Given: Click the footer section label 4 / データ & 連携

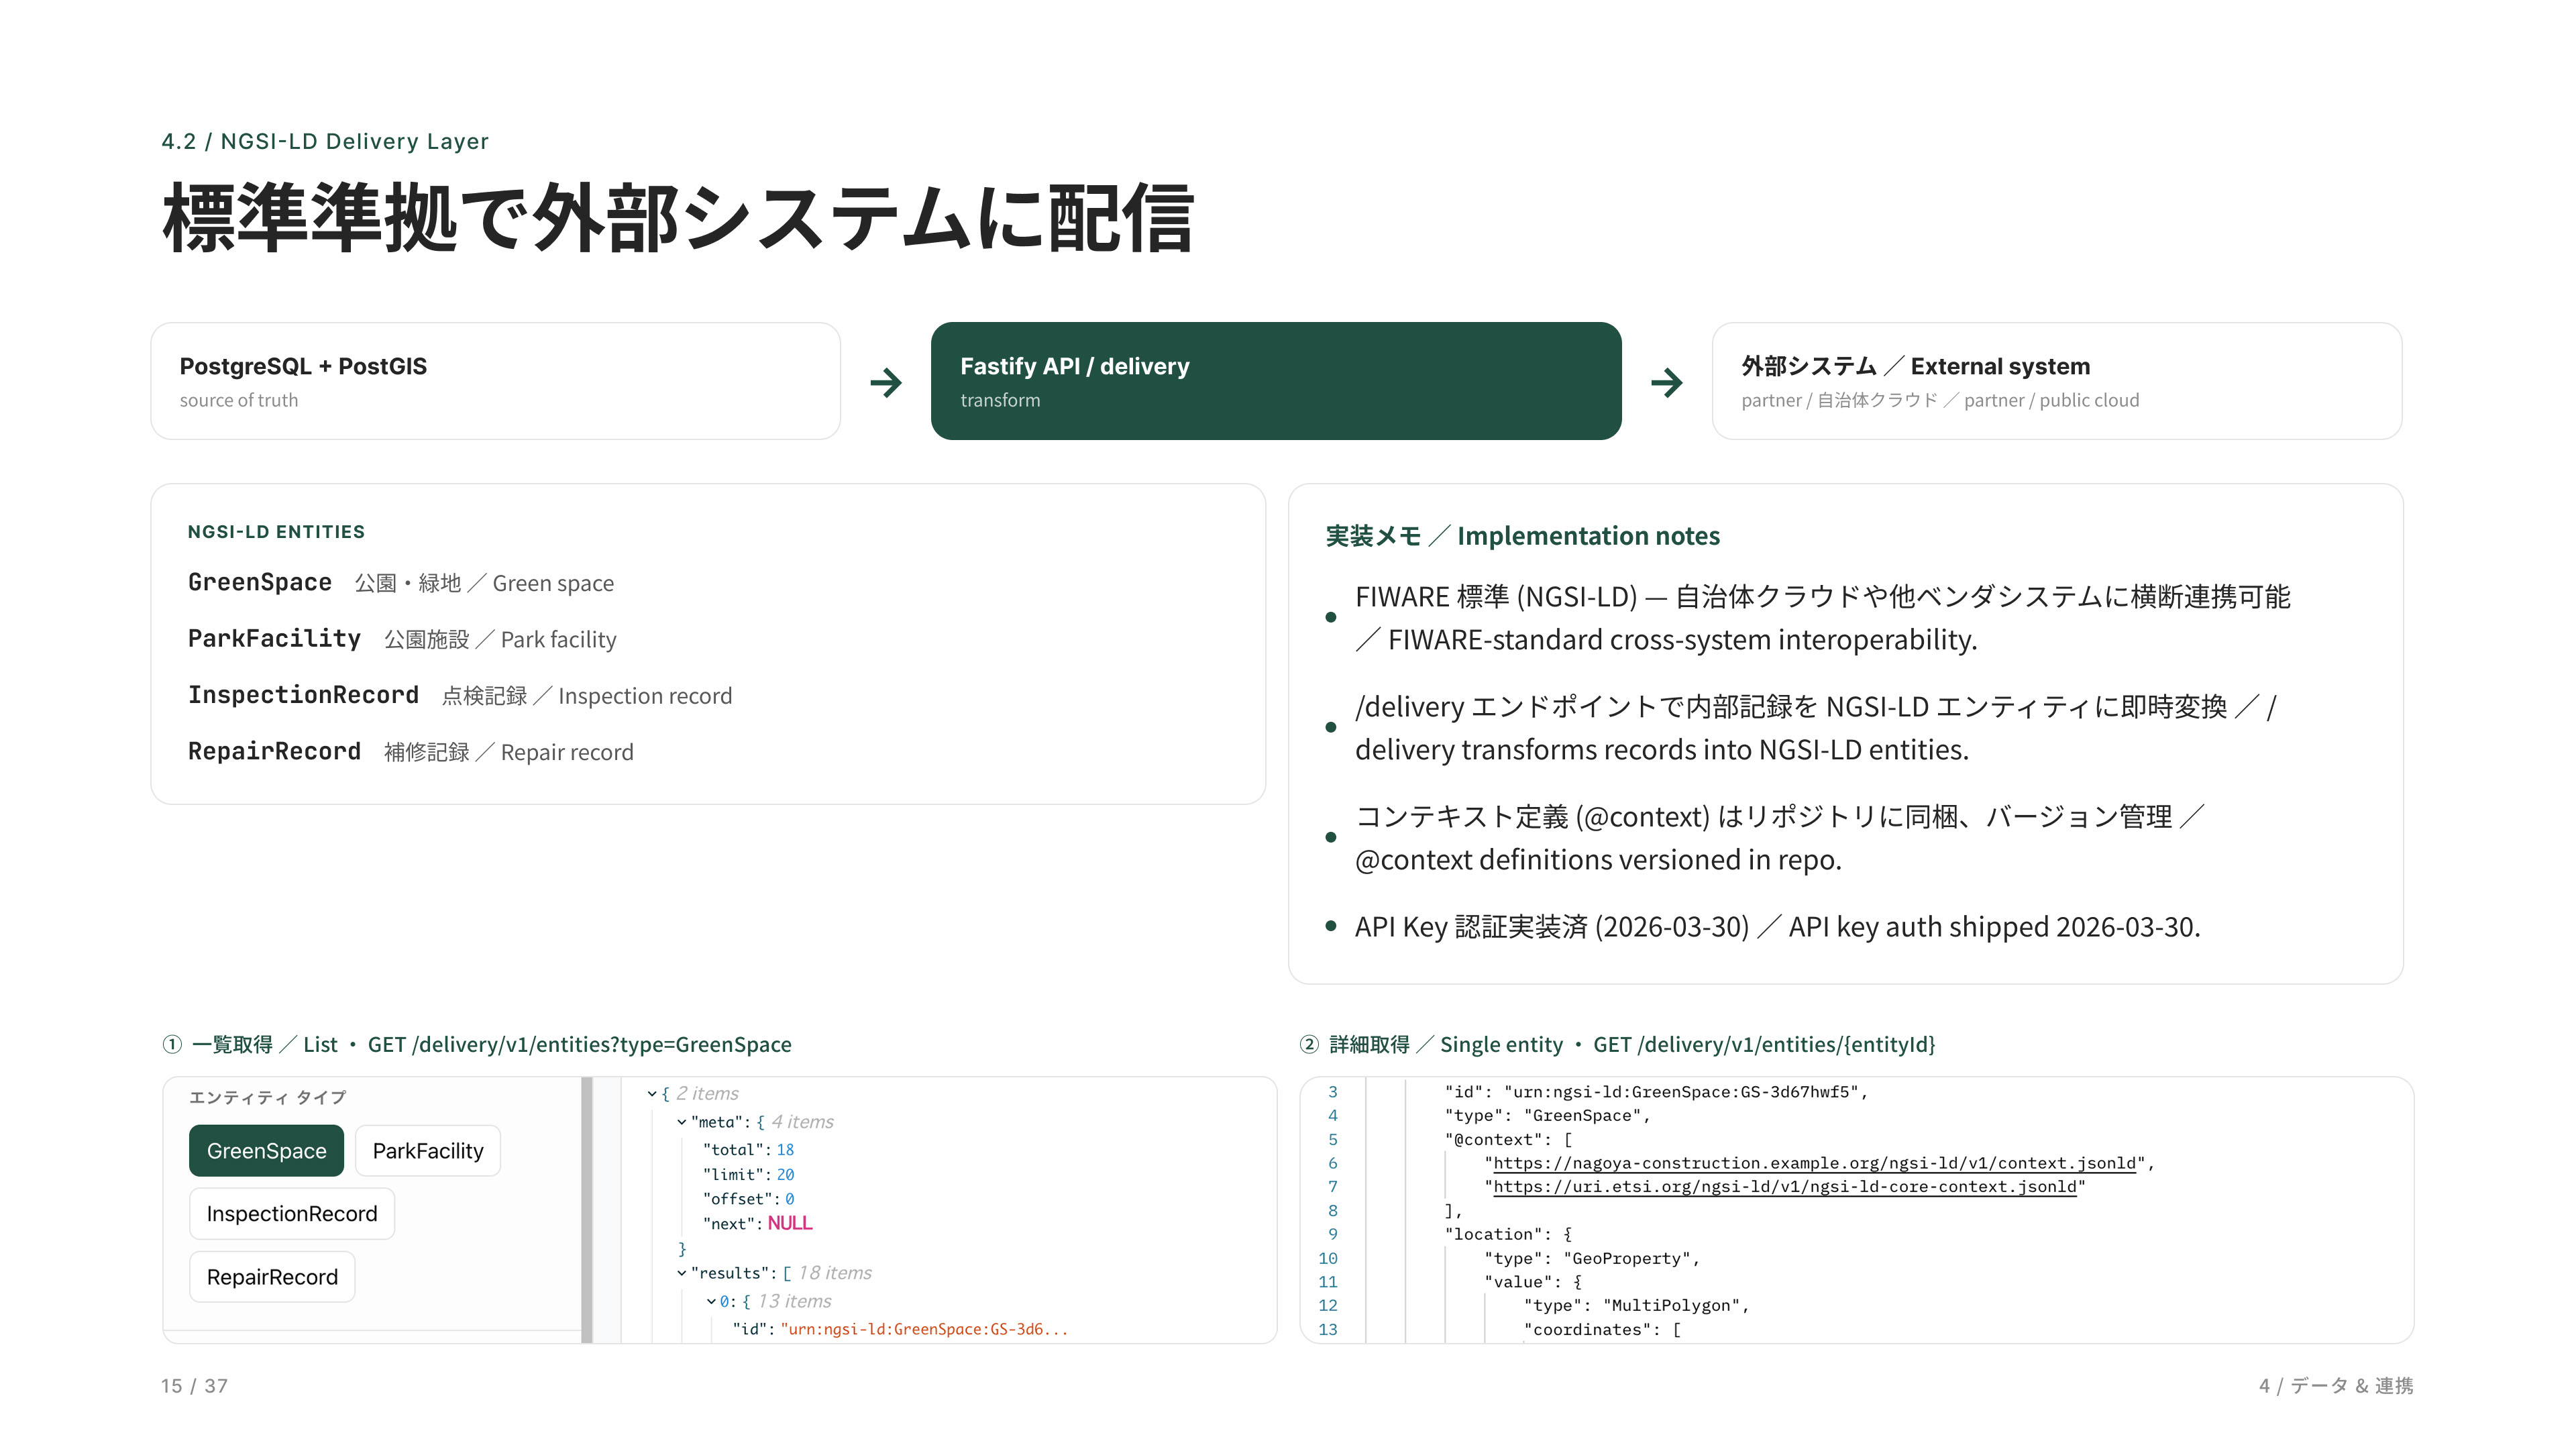Looking at the screenshot, I should 2336,1386.
